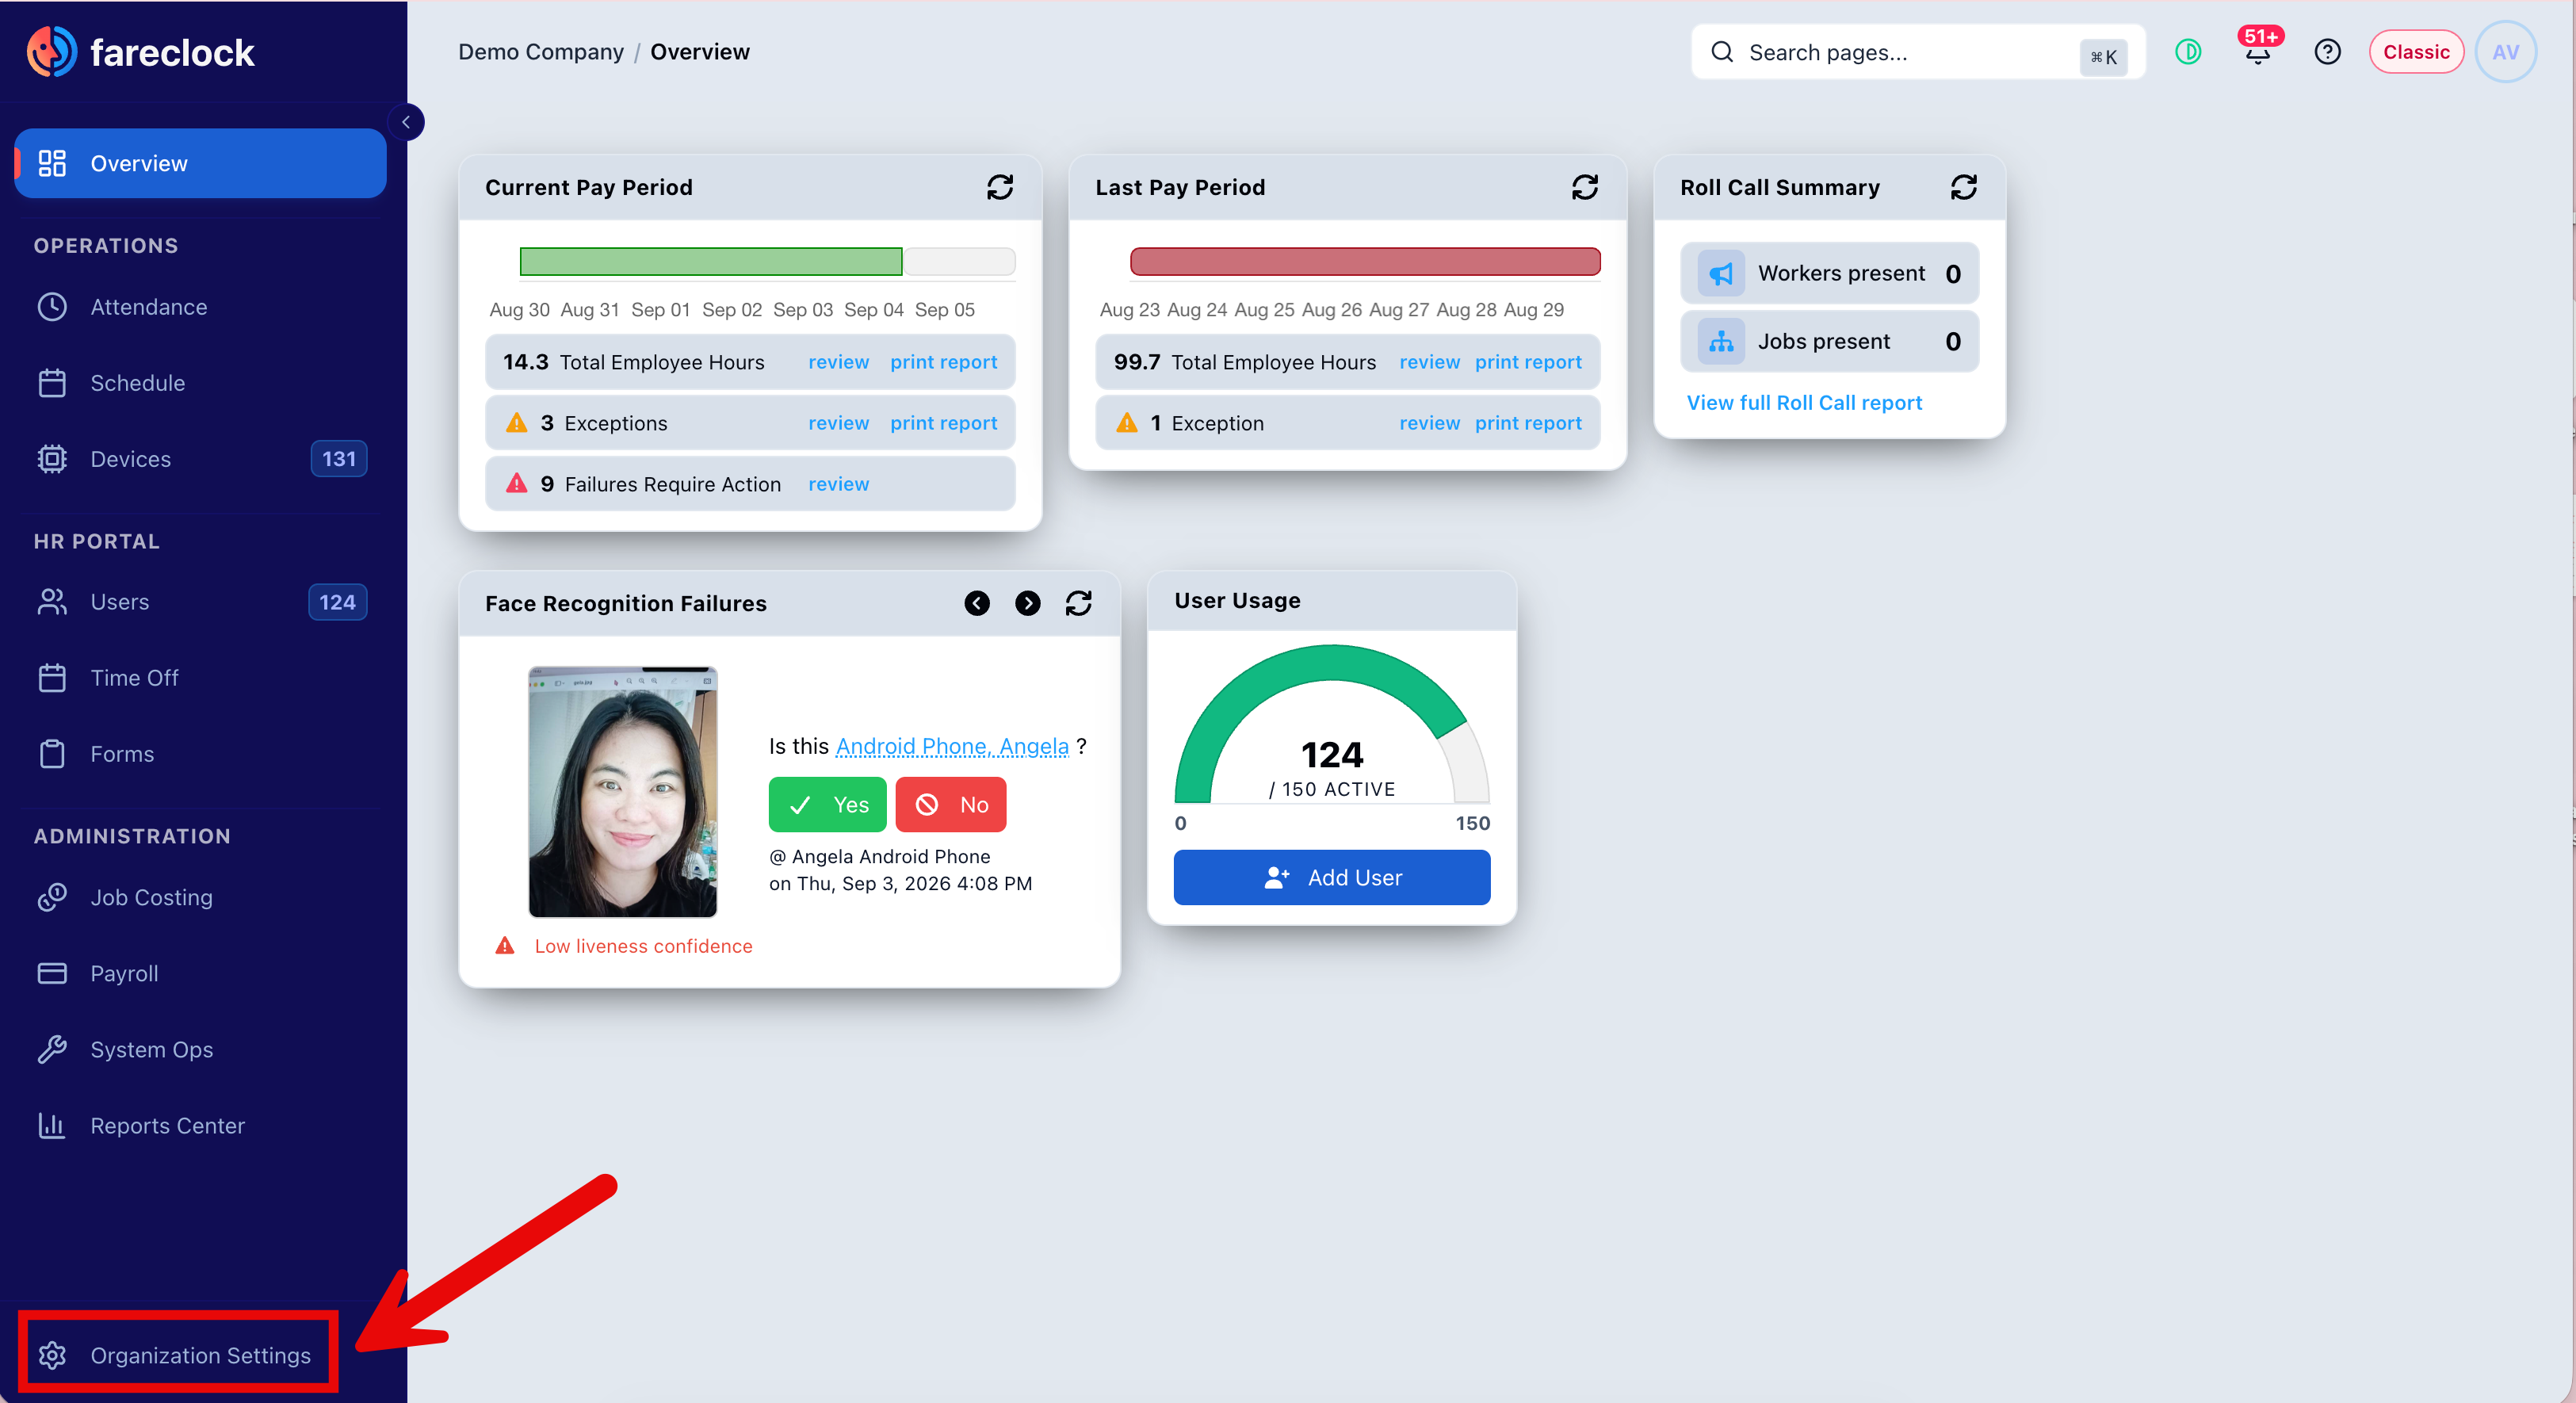Refresh the Face Recognition Failures card

(x=1078, y=603)
